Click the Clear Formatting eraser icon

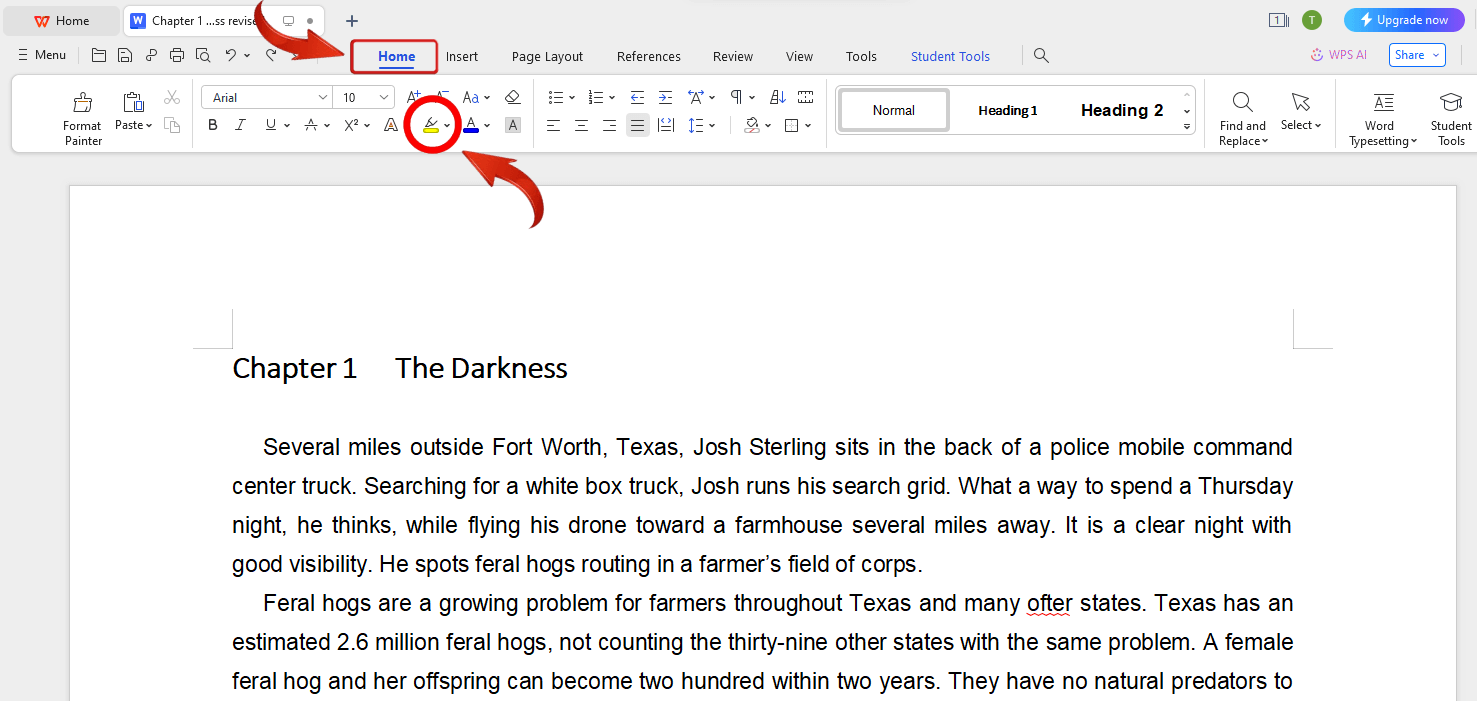coord(512,97)
